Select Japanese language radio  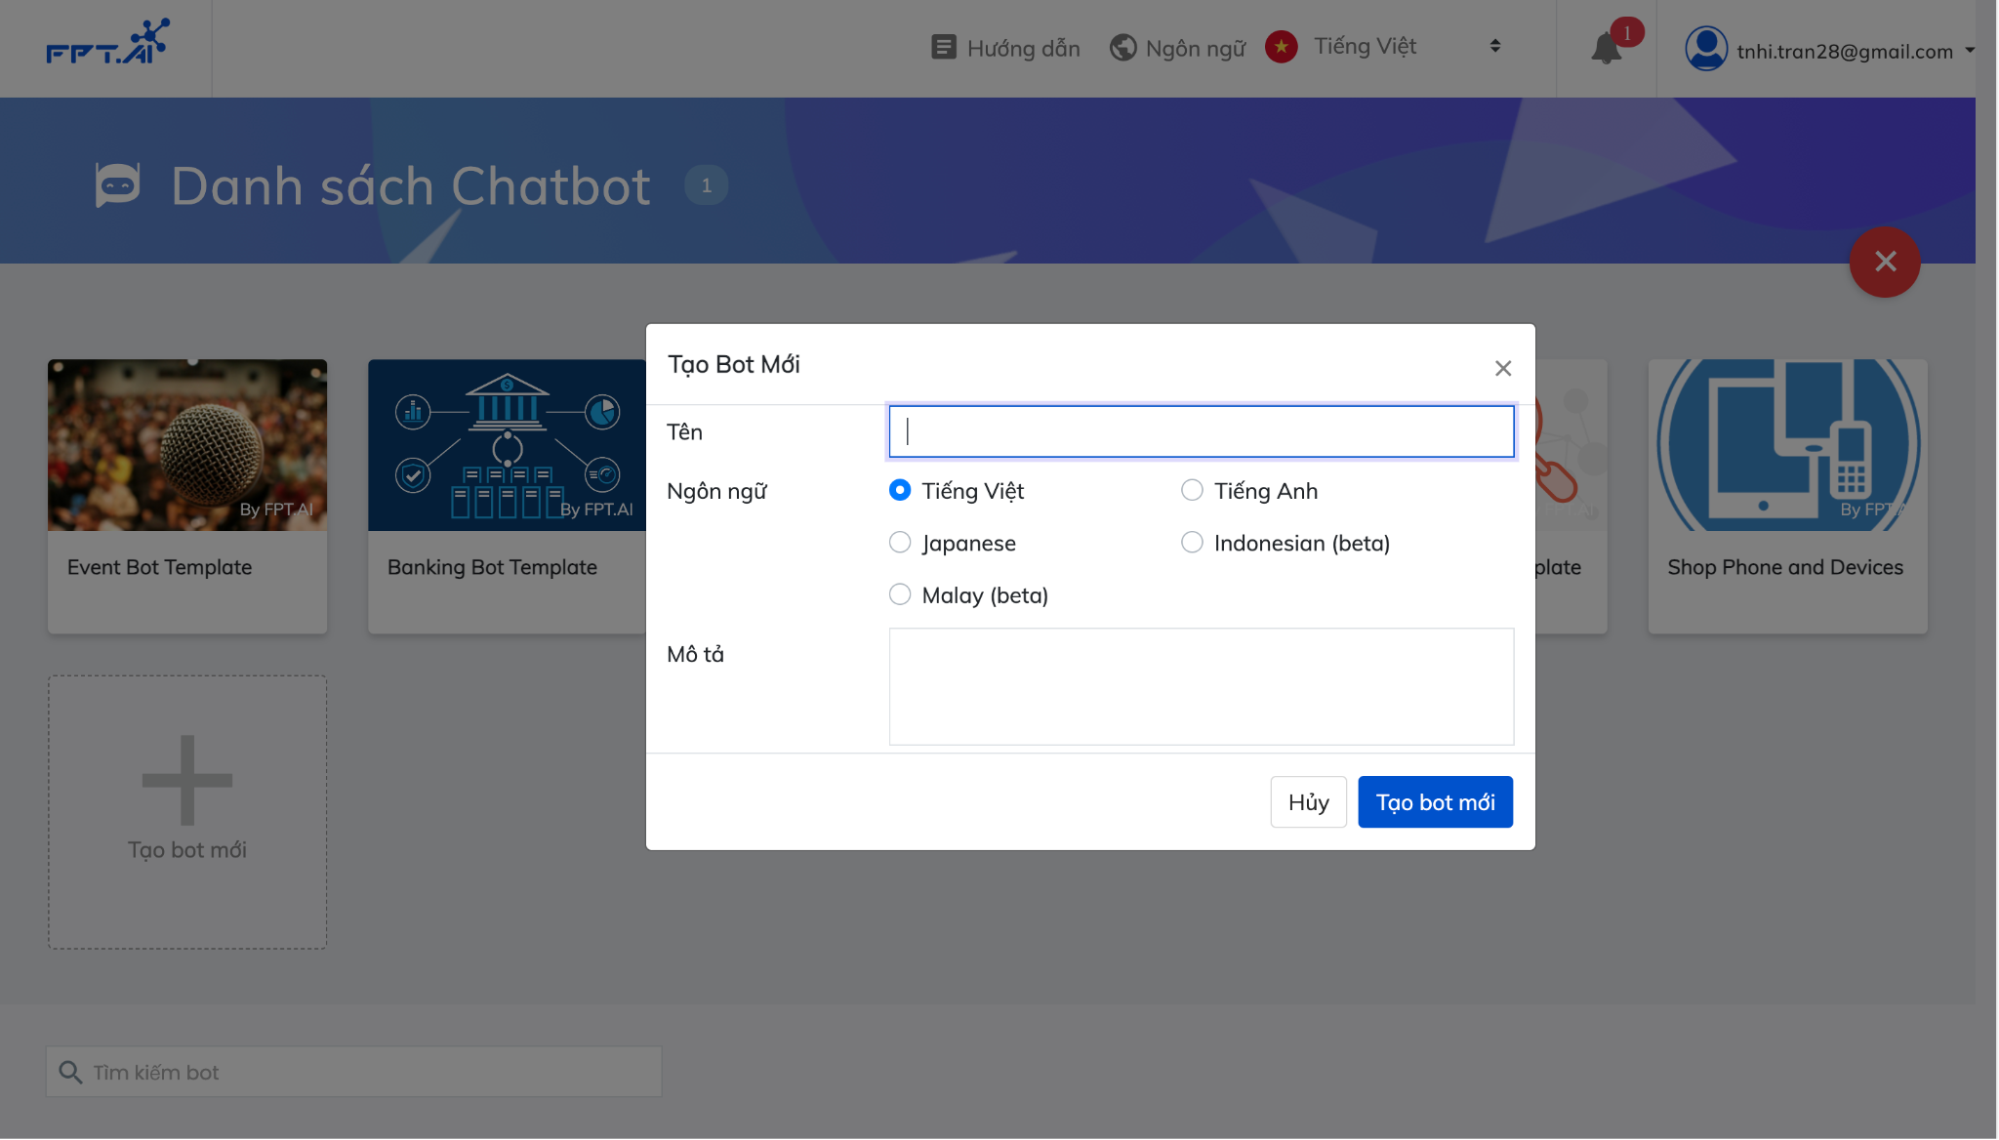(899, 542)
